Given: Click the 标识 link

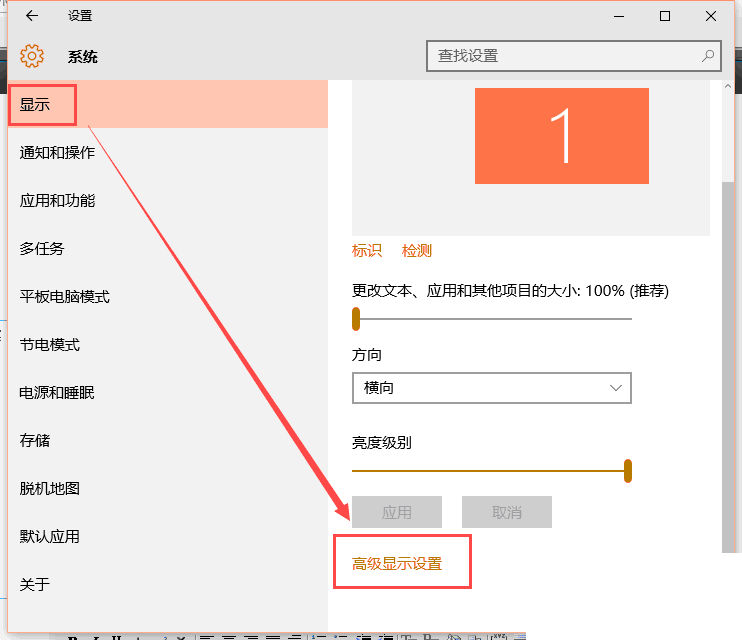Looking at the screenshot, I should coord(367,250).
